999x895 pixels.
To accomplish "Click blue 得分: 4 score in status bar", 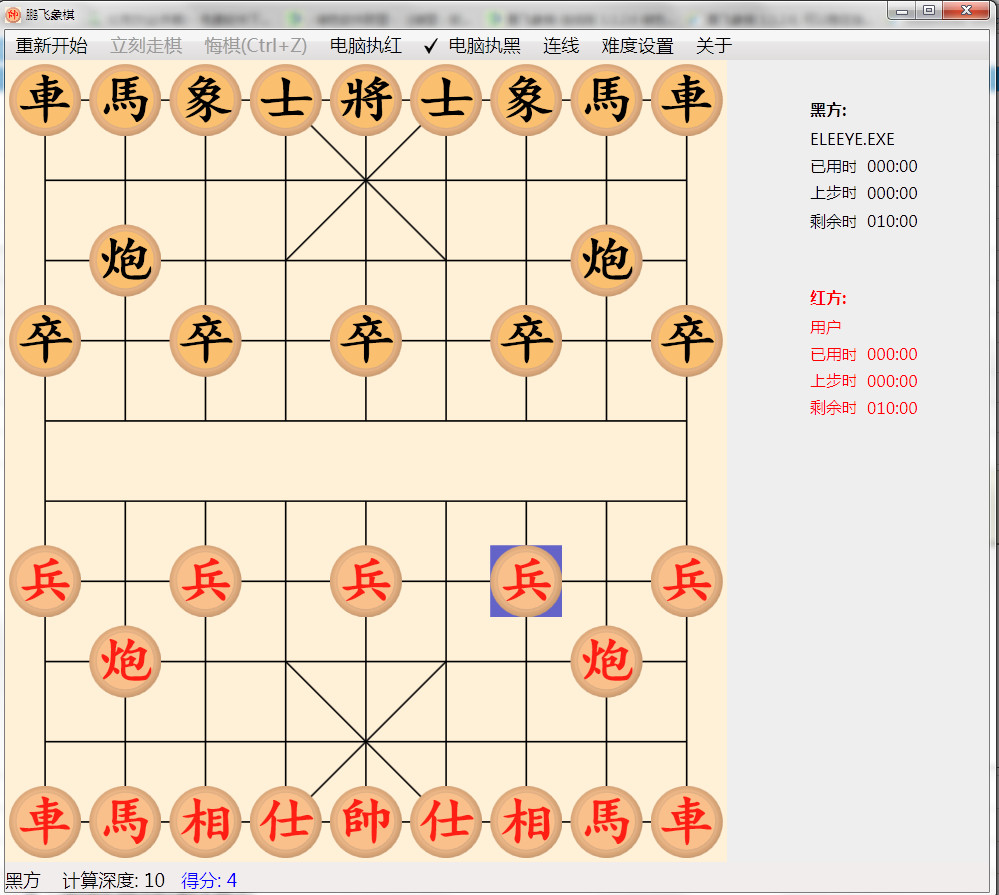I will 209,880.
